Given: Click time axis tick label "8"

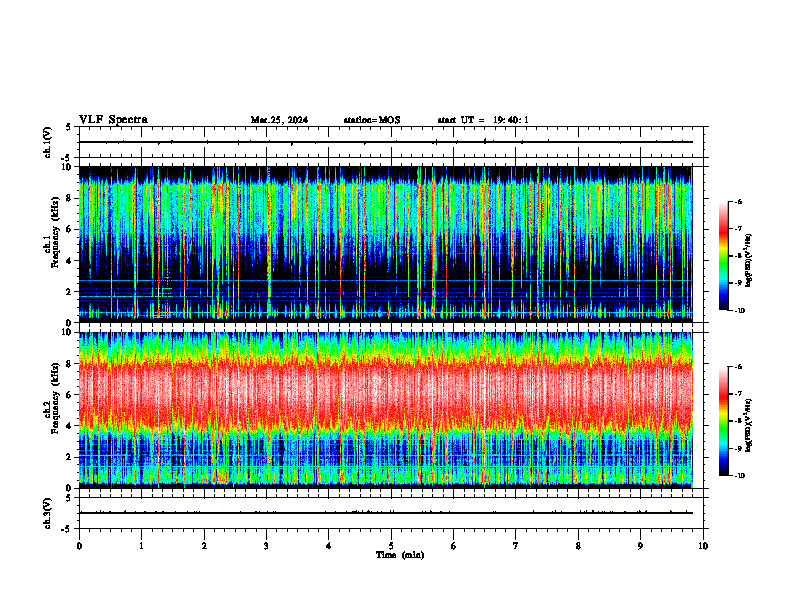Looking at the screenshot, I should point(578,546).
